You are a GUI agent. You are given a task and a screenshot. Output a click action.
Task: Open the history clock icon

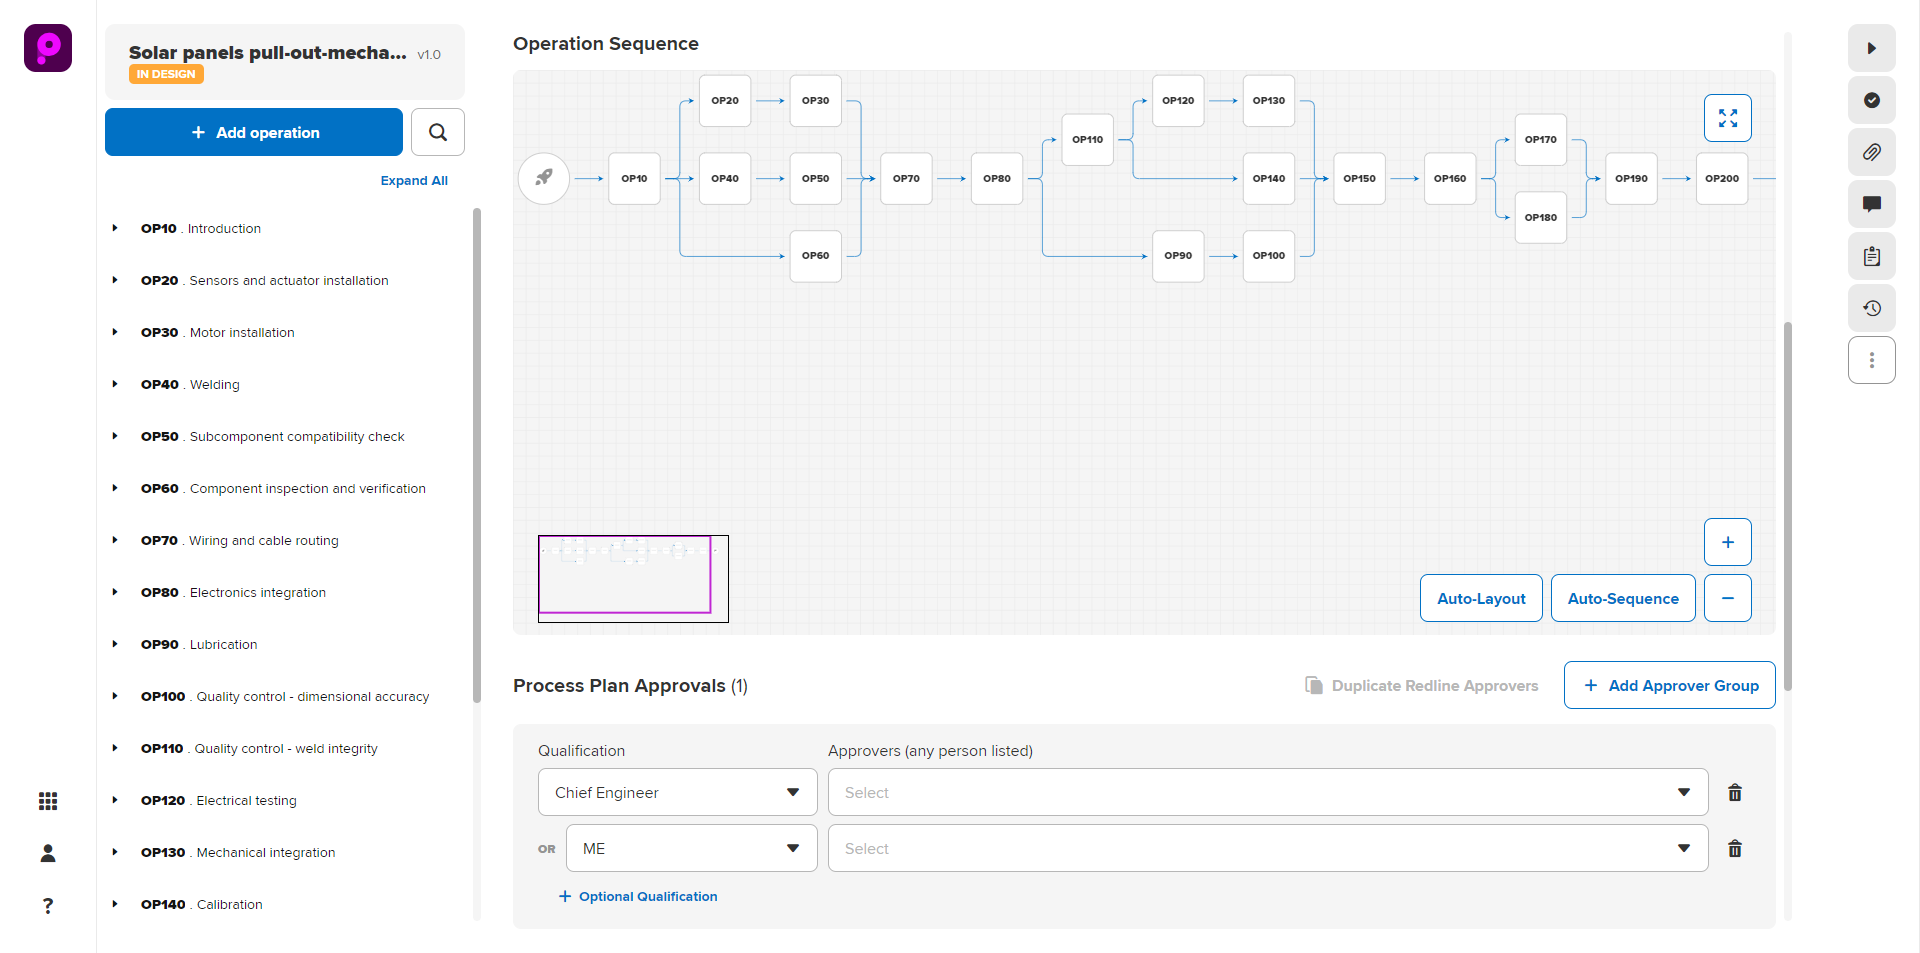1871,308
